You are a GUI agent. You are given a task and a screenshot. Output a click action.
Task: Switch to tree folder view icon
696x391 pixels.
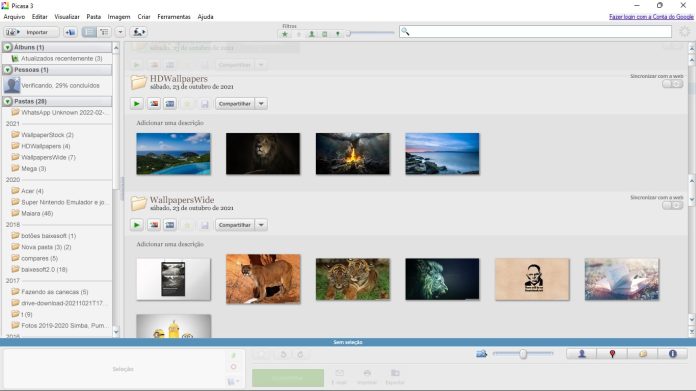click(x=104, y=32)
